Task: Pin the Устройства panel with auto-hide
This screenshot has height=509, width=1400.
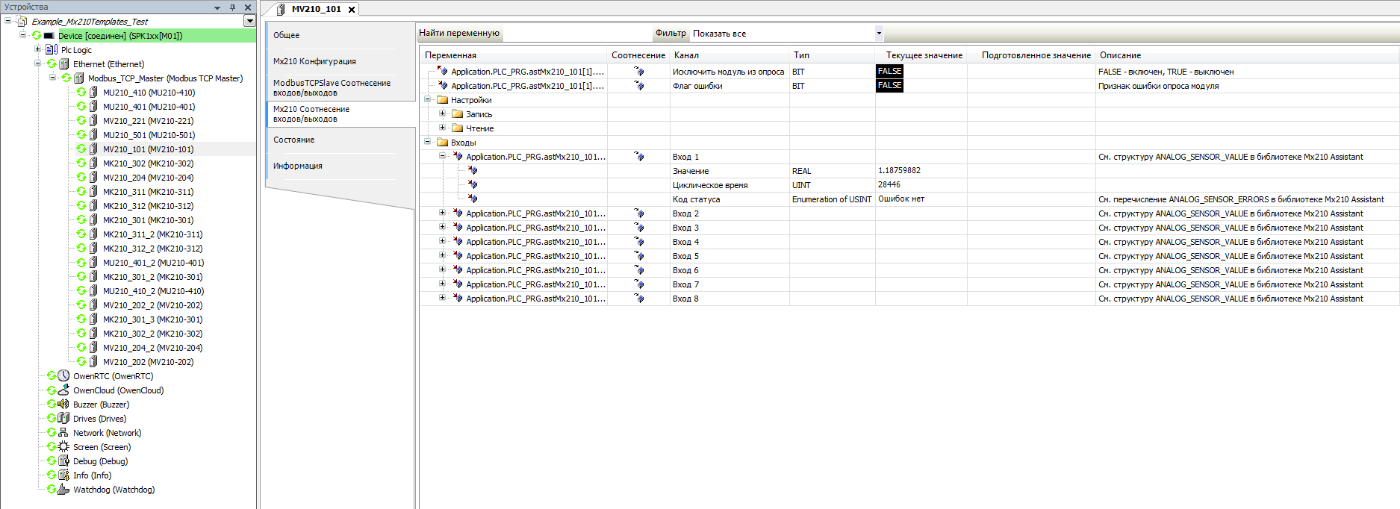Action: coord(233,7)
